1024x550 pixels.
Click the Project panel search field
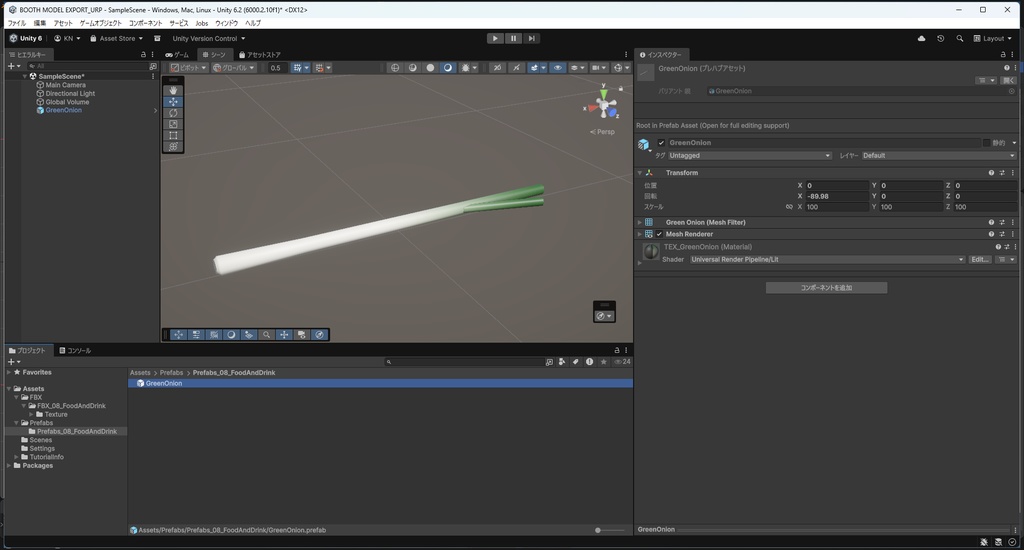pos(464,361)
